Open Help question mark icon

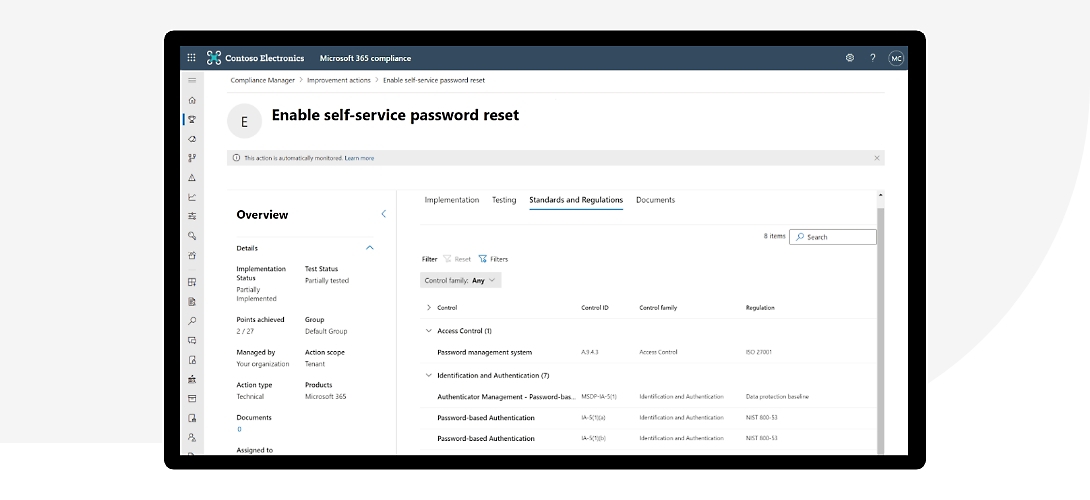click(x=872, y=58)
